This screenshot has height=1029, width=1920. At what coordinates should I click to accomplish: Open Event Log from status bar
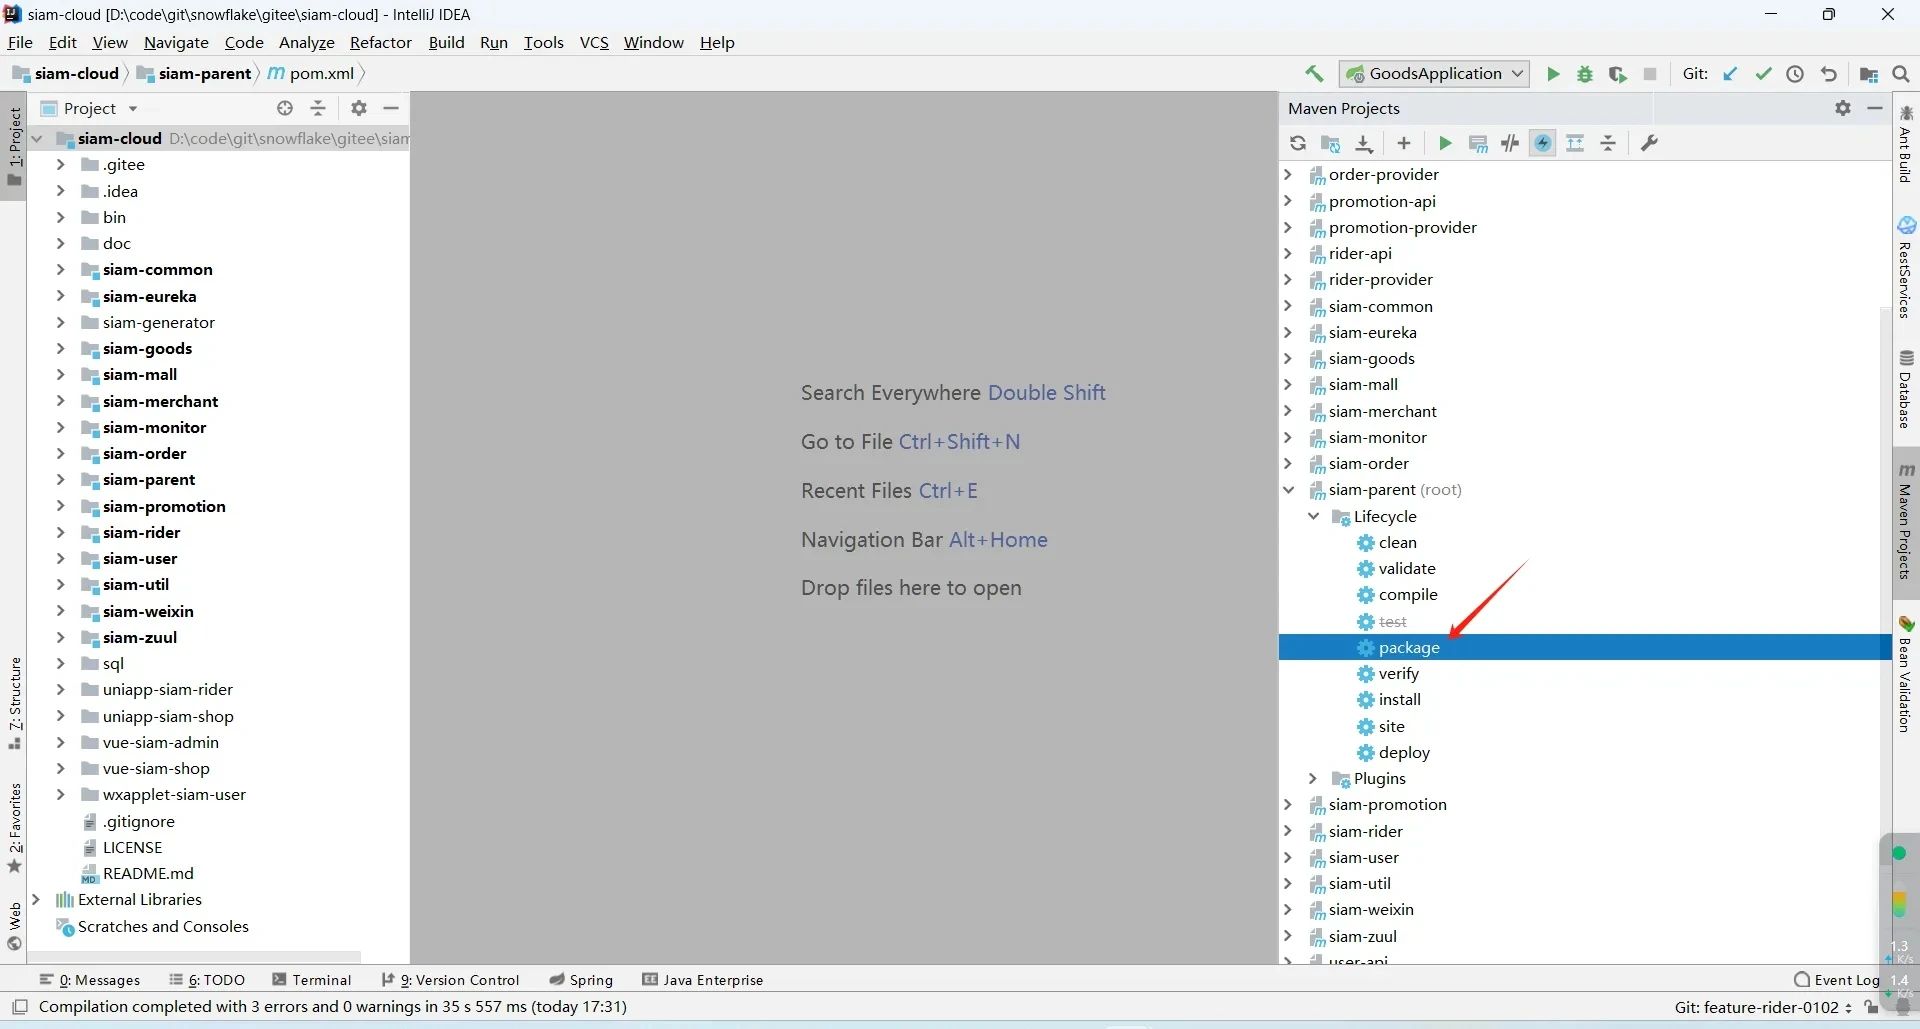click(x=1837, y=980)
